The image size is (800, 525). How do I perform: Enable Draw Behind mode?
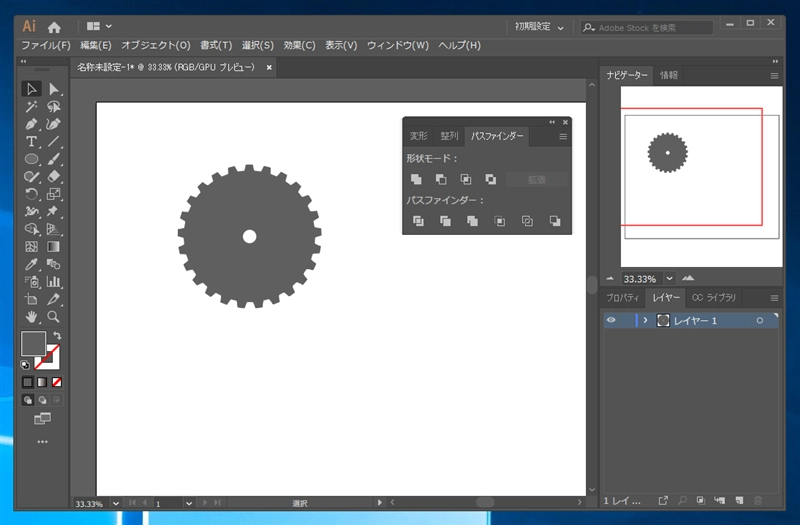click(42, 400)
